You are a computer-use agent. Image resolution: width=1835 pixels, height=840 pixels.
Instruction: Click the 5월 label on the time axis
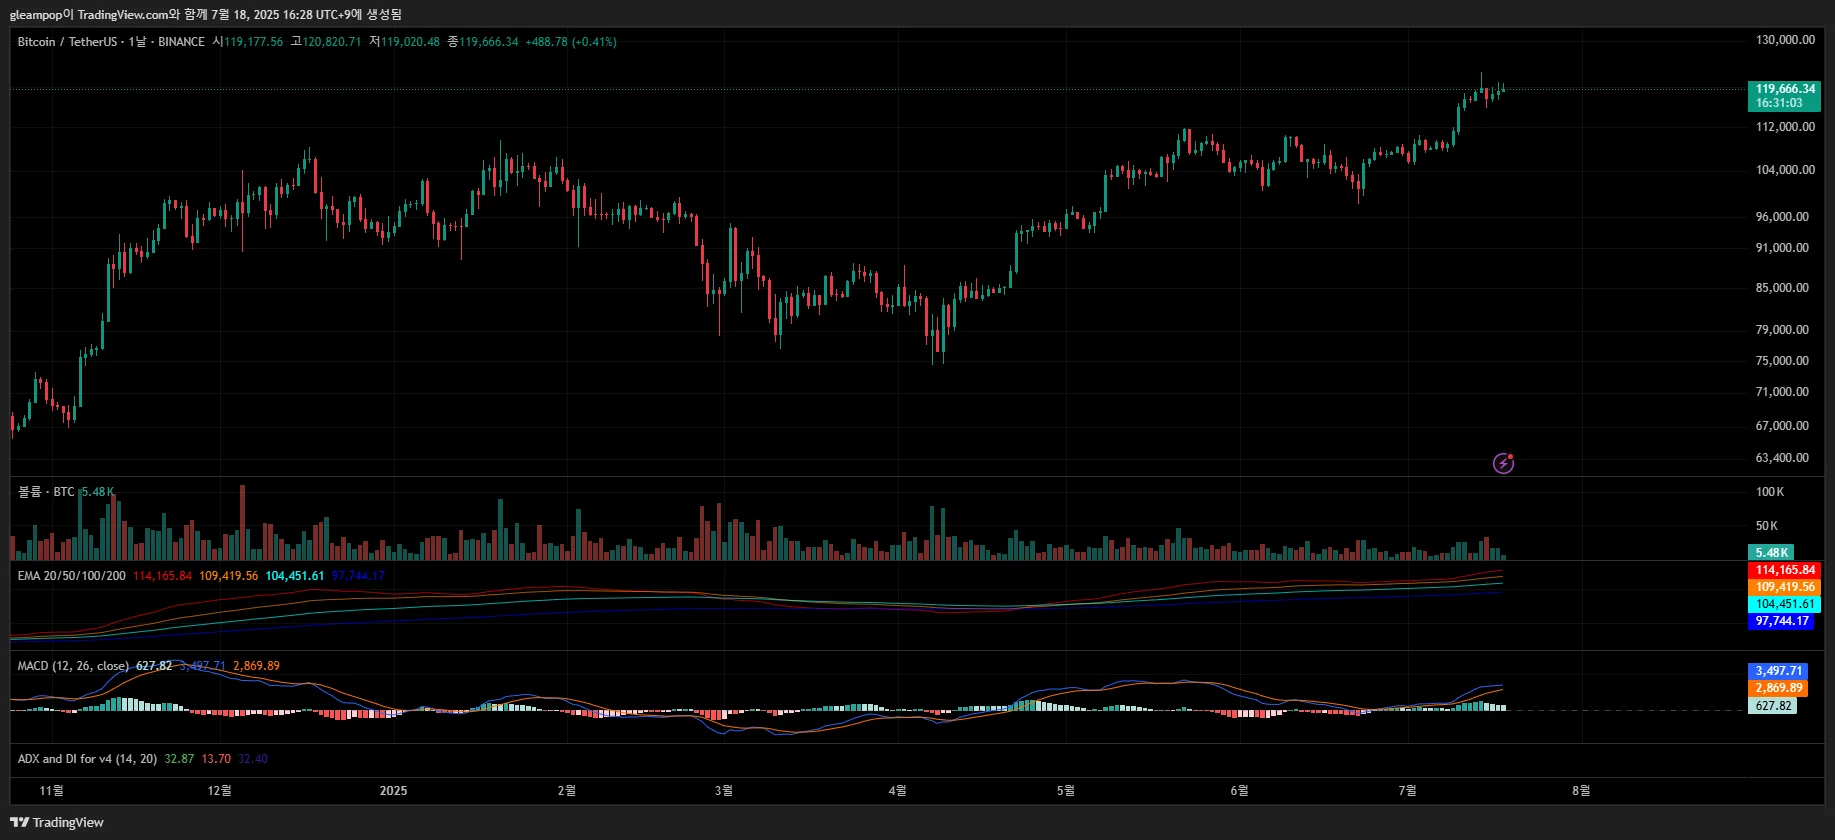pos(1065,791)
